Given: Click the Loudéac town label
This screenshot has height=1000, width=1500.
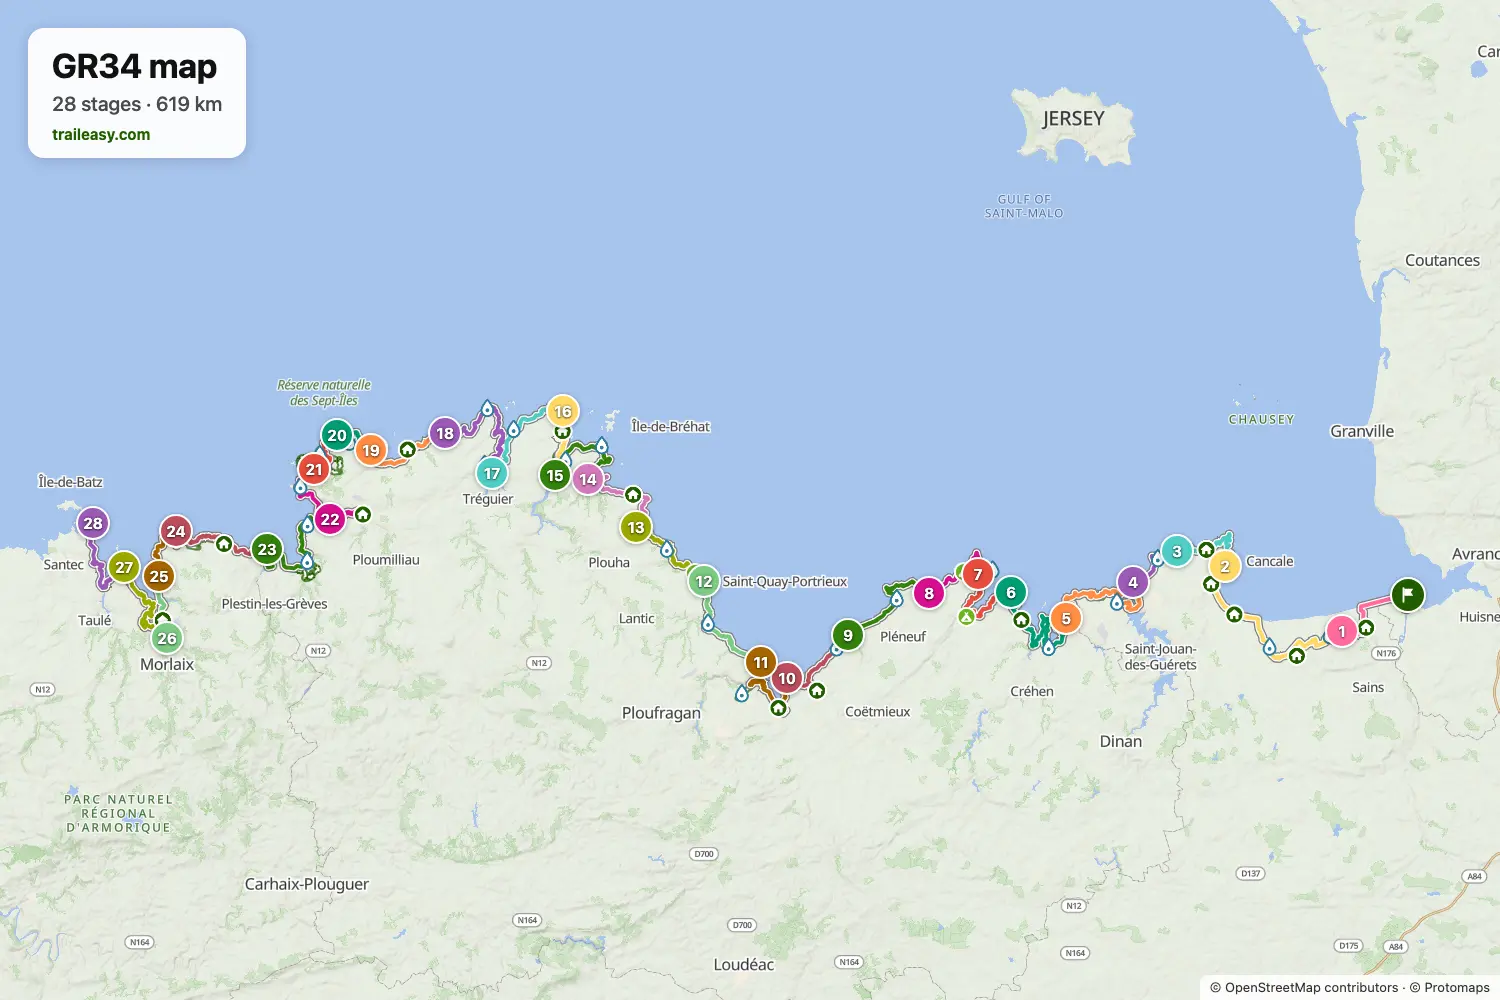Looking at the screenshot, I should click(x=744, y=964).
